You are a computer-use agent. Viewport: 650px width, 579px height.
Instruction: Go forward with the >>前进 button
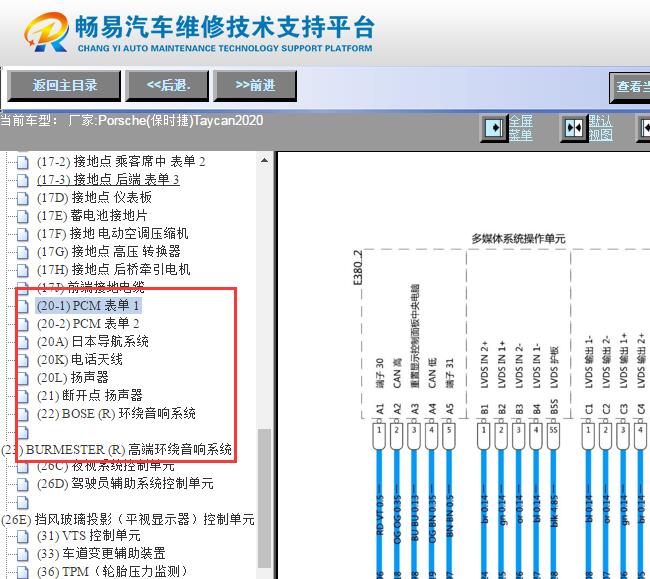tap(255, 86)
